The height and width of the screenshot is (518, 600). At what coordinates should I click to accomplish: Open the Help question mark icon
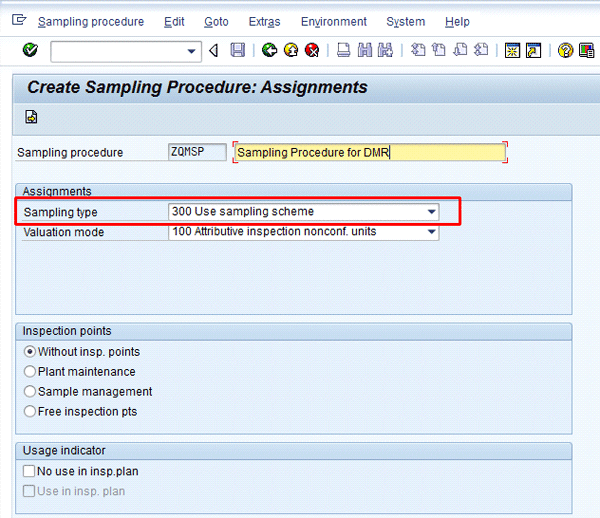point(565,50)
